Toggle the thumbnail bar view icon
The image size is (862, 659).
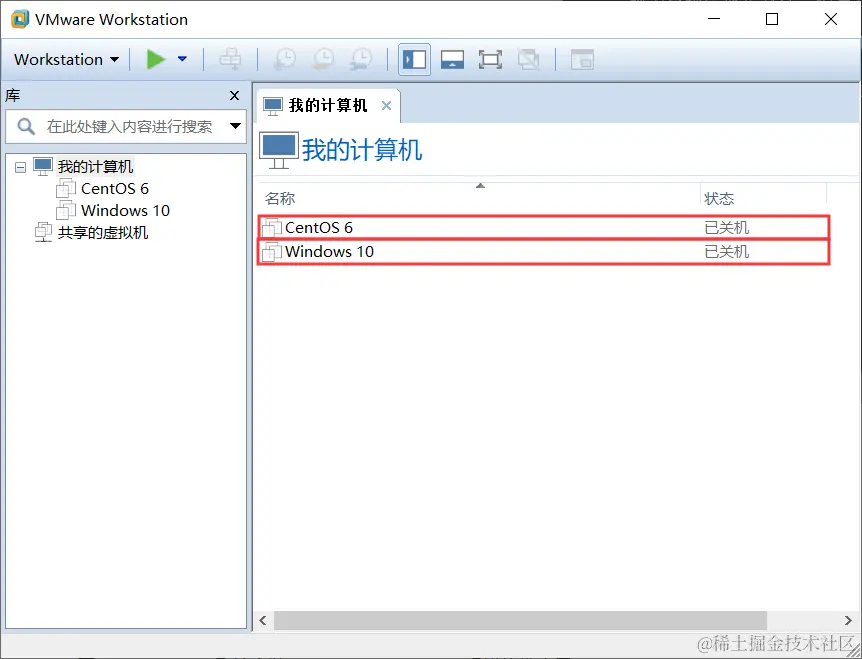pos(452,59)
